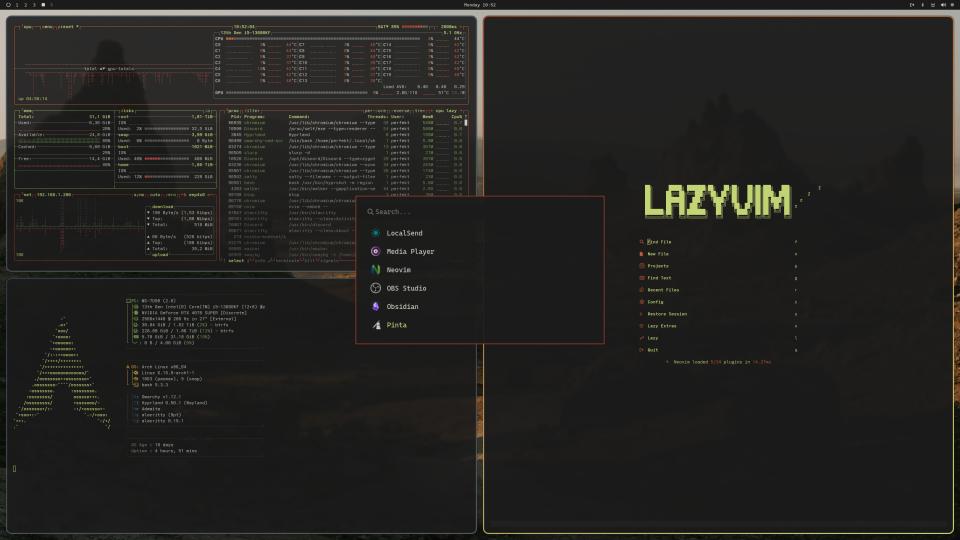Click the Arch Linux x86_64 OS line

click(x=163, y=367)
